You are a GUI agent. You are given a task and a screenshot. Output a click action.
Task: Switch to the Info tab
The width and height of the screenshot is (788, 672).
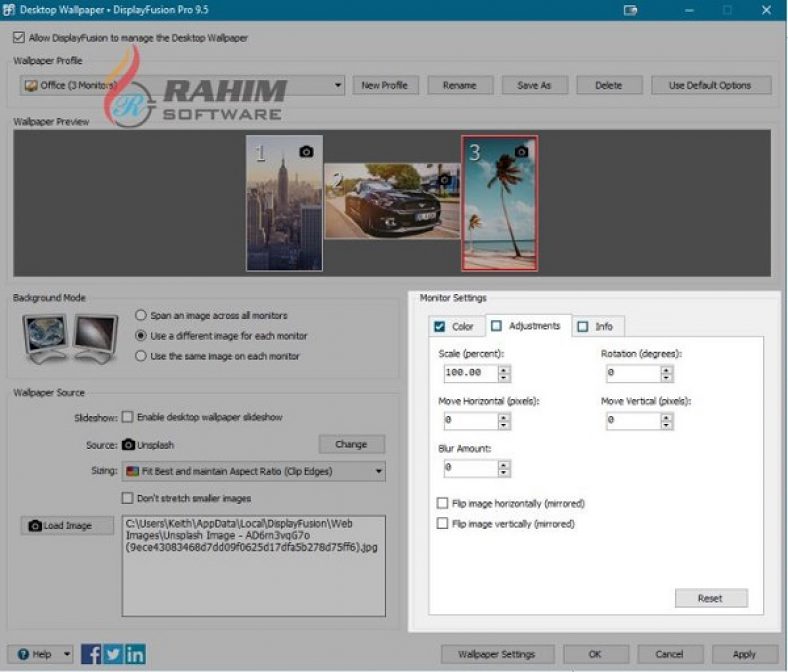point(597,326)
